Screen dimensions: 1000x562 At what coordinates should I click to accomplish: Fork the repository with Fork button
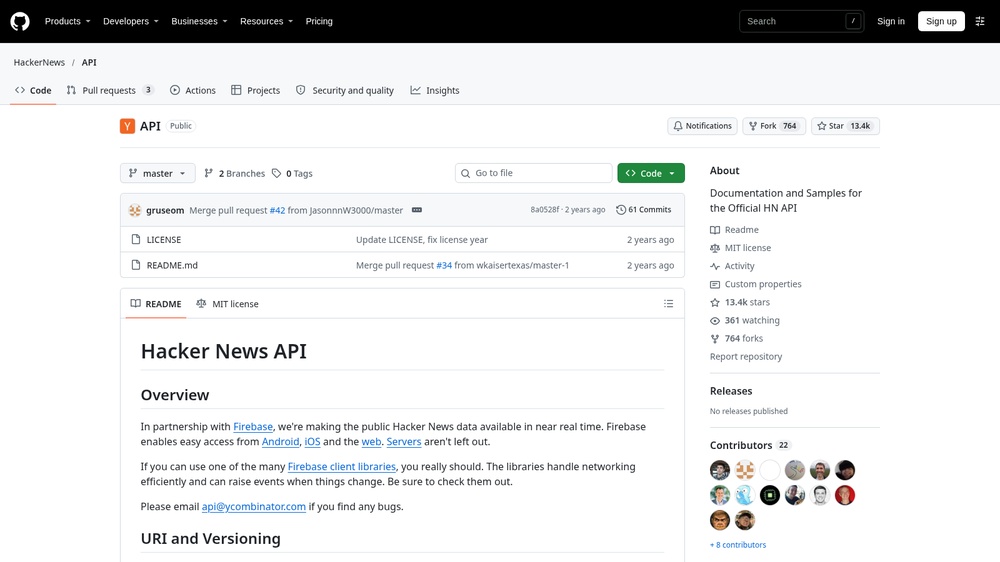click(x=774, y=126)
